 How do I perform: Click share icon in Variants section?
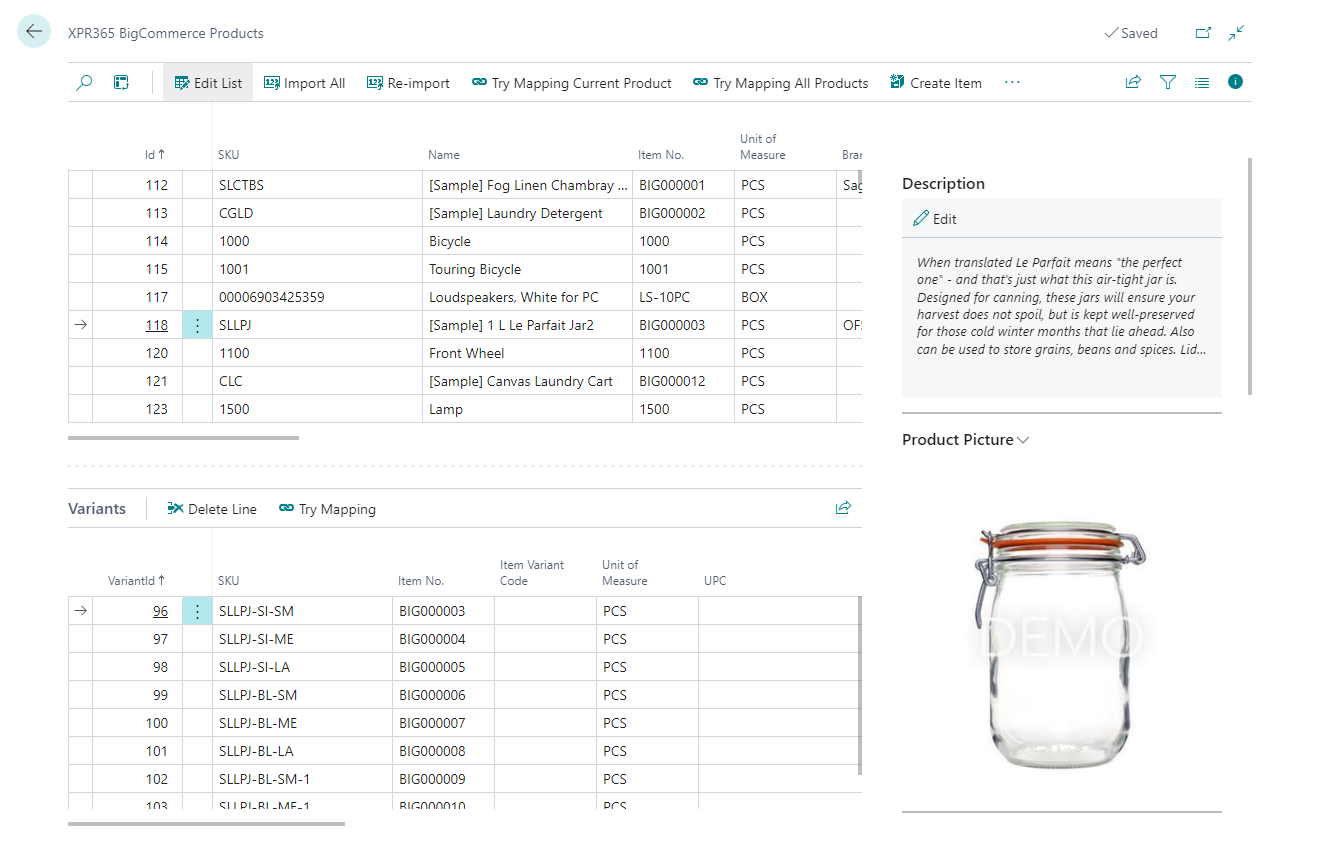pyautogui.click(x=843, y=508)
